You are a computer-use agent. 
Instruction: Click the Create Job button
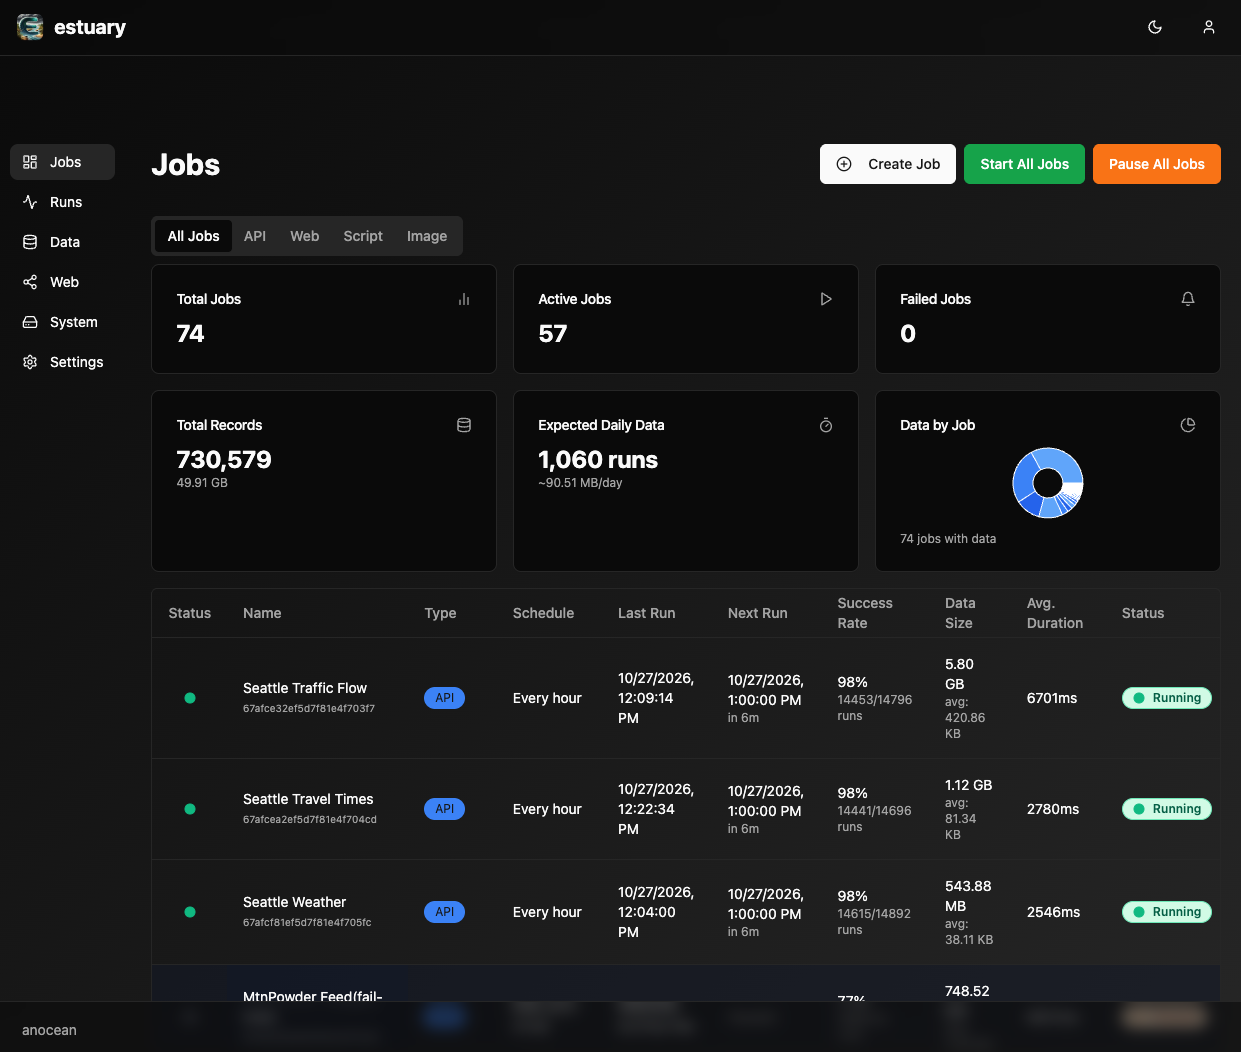coord(888,164)
